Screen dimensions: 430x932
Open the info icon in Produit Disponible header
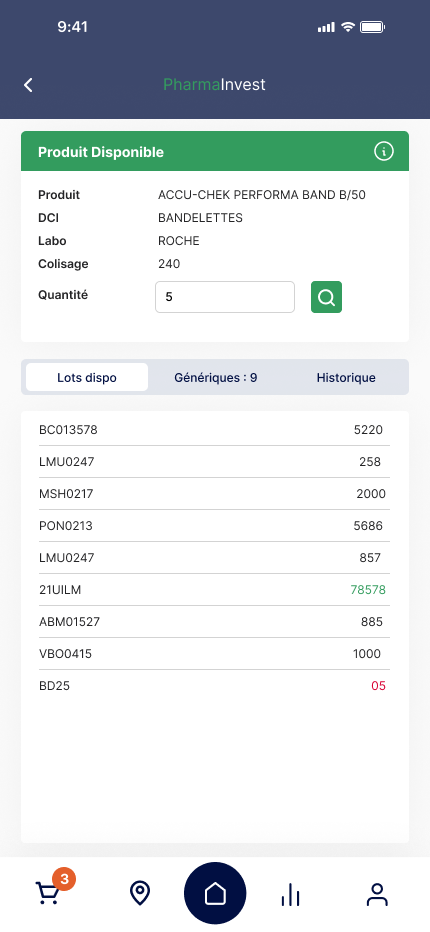[x=384, y=152]
